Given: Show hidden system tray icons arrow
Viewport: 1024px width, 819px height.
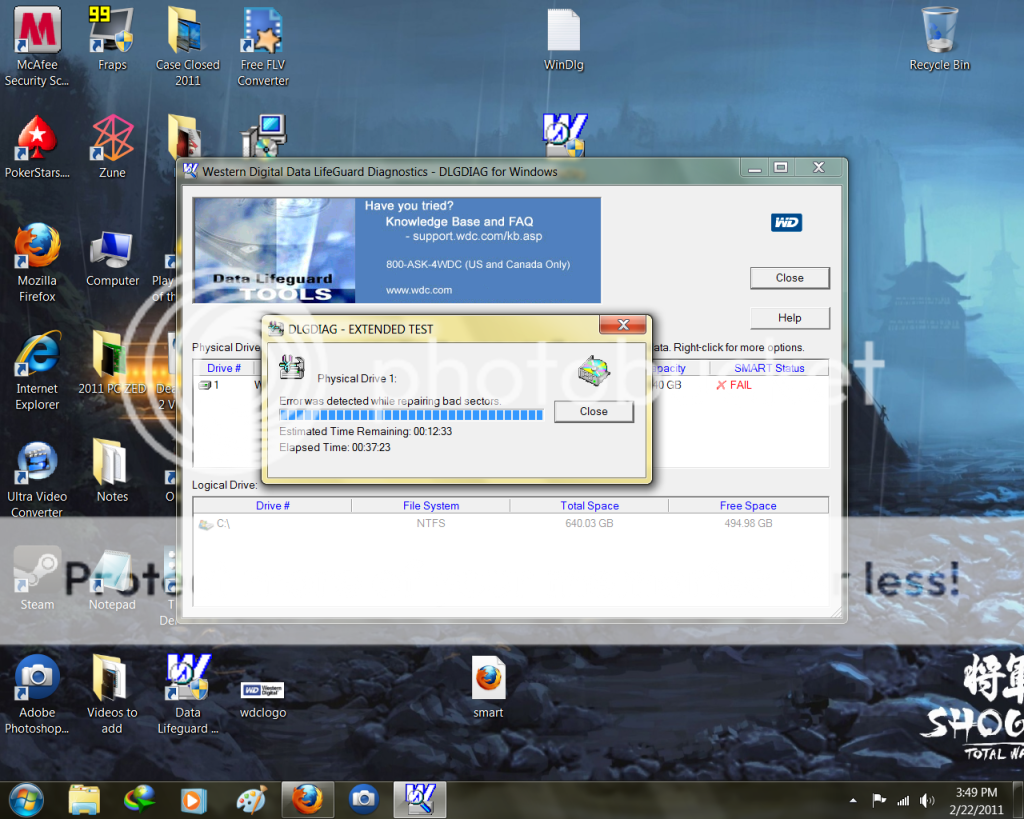Looking at the screenshot, I should click(x=853, y=800).
